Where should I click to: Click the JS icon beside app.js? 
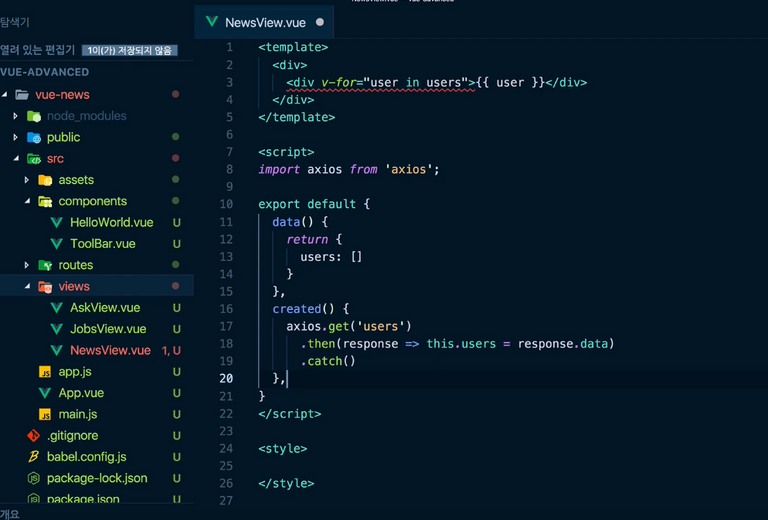point(45,372)
